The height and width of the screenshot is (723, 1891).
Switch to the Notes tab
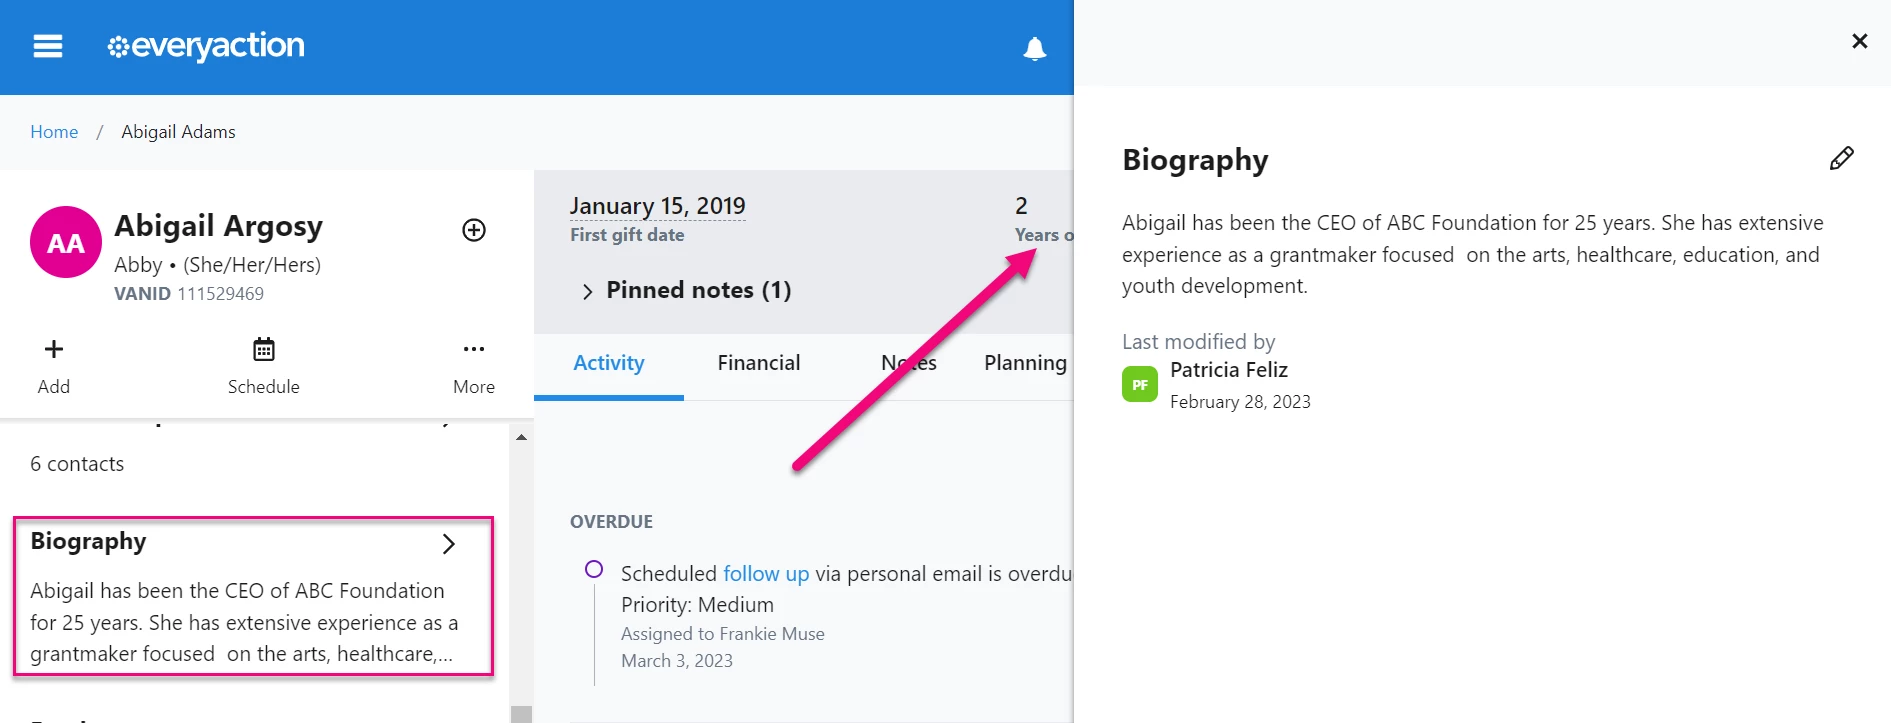pyautogui.click(x=908, y=362)
